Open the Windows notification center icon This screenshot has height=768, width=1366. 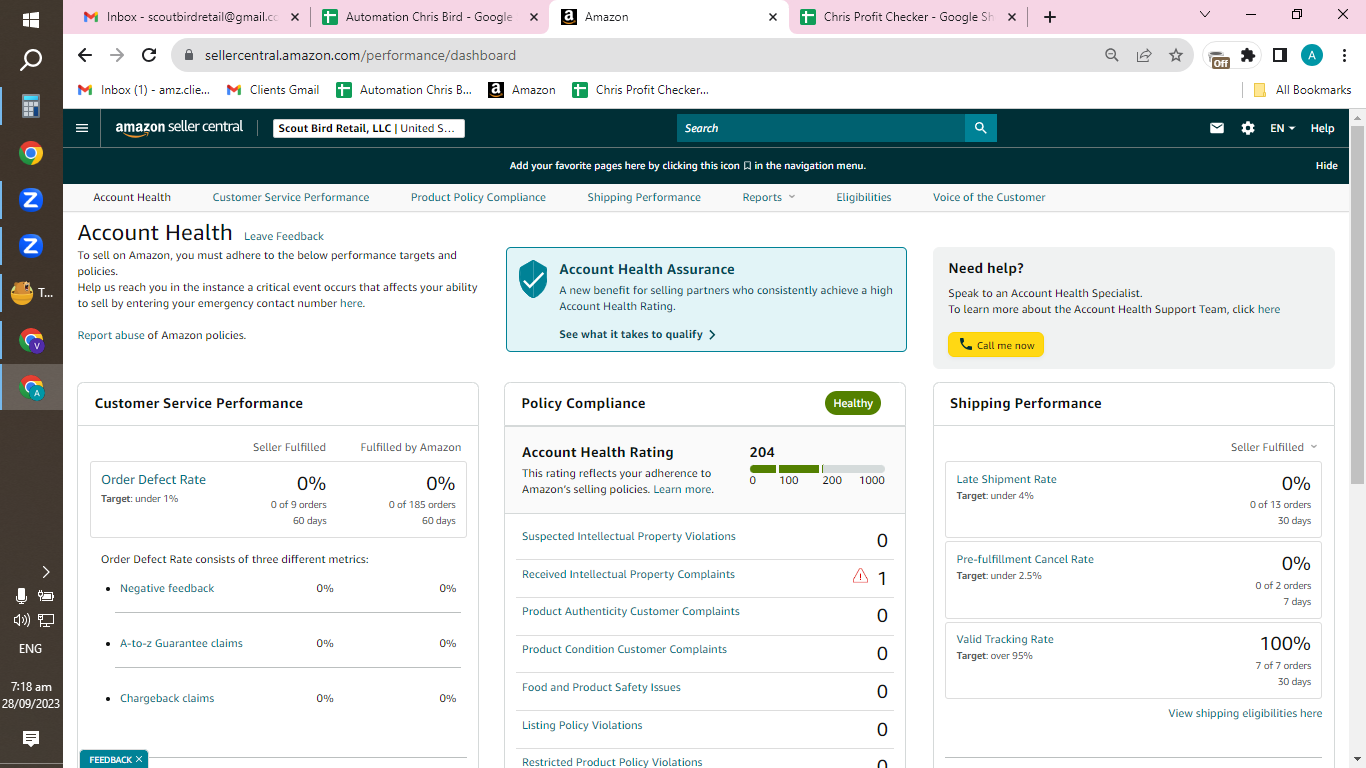31,739
